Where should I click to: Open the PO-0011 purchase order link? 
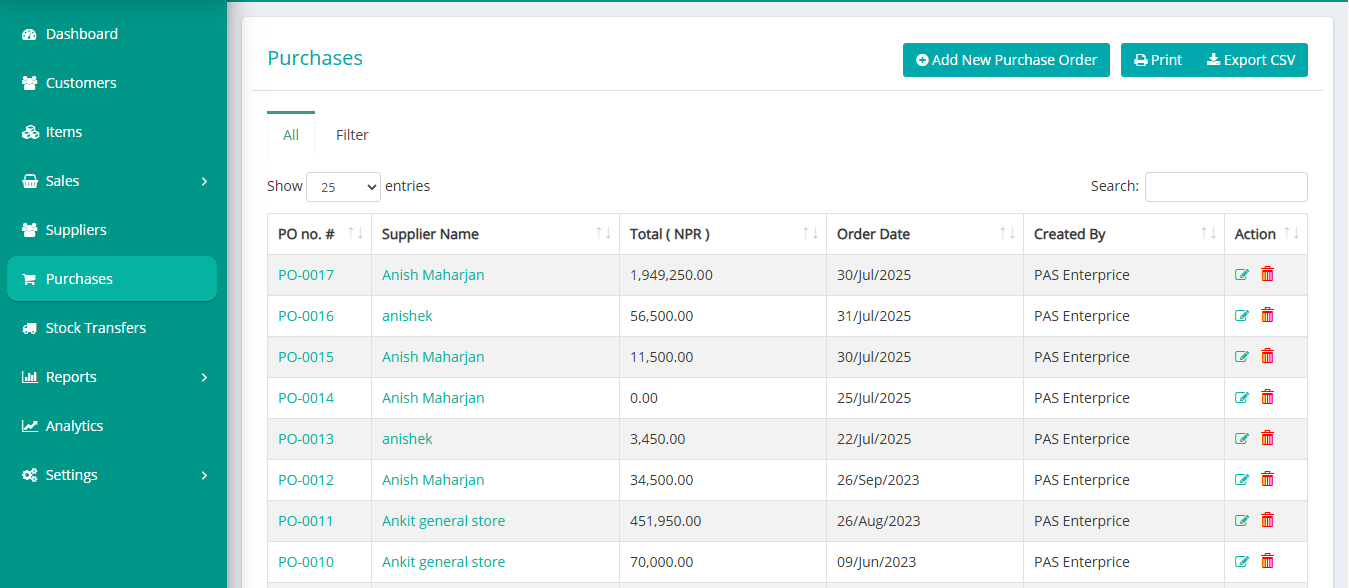click(x=305, y=520)
